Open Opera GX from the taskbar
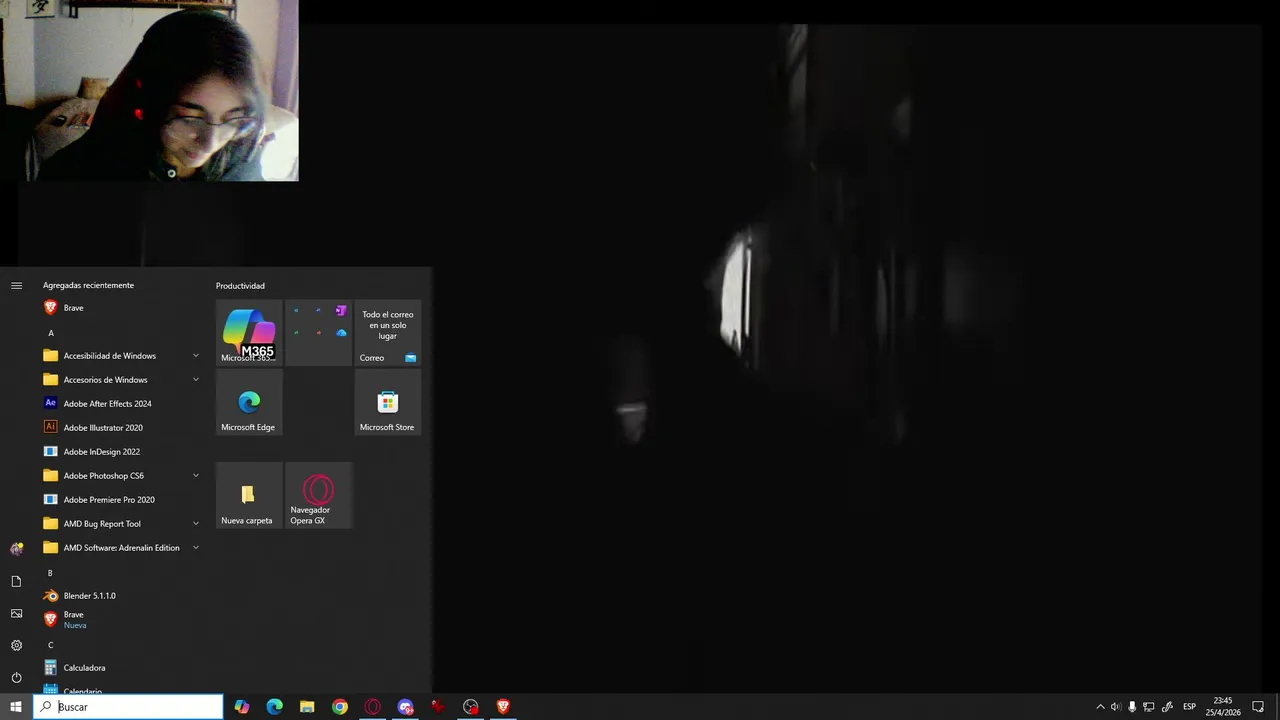This screenshot has width=1280, height=720. 373,707
